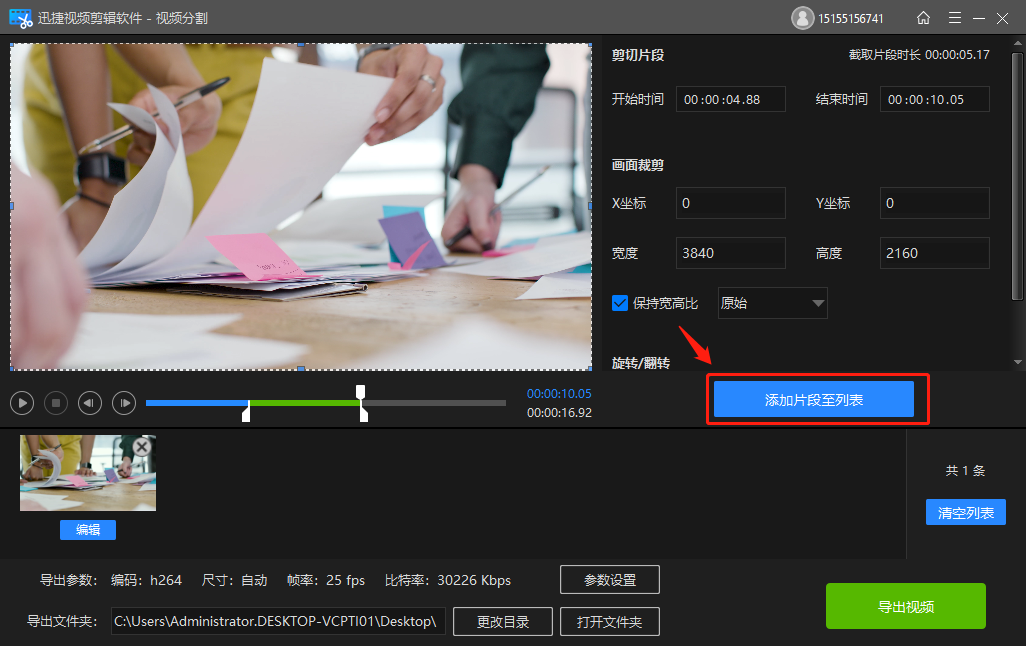The image size is (1026, 646).
Task: Click the 画面裁剪 section heading
Action: (638, 165)
